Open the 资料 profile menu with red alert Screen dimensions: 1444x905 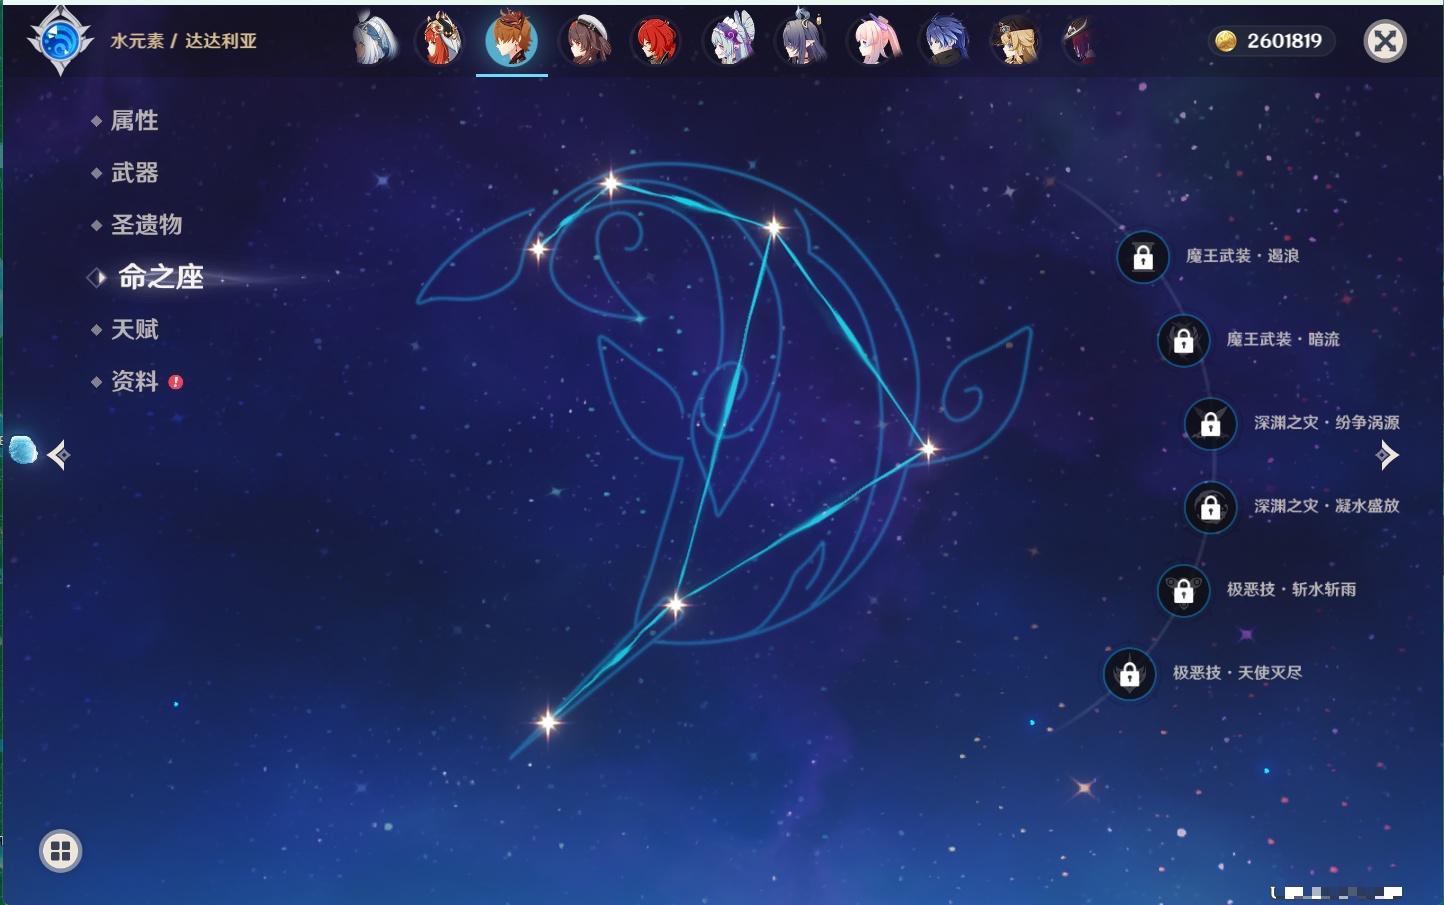[x=134, y=381]
